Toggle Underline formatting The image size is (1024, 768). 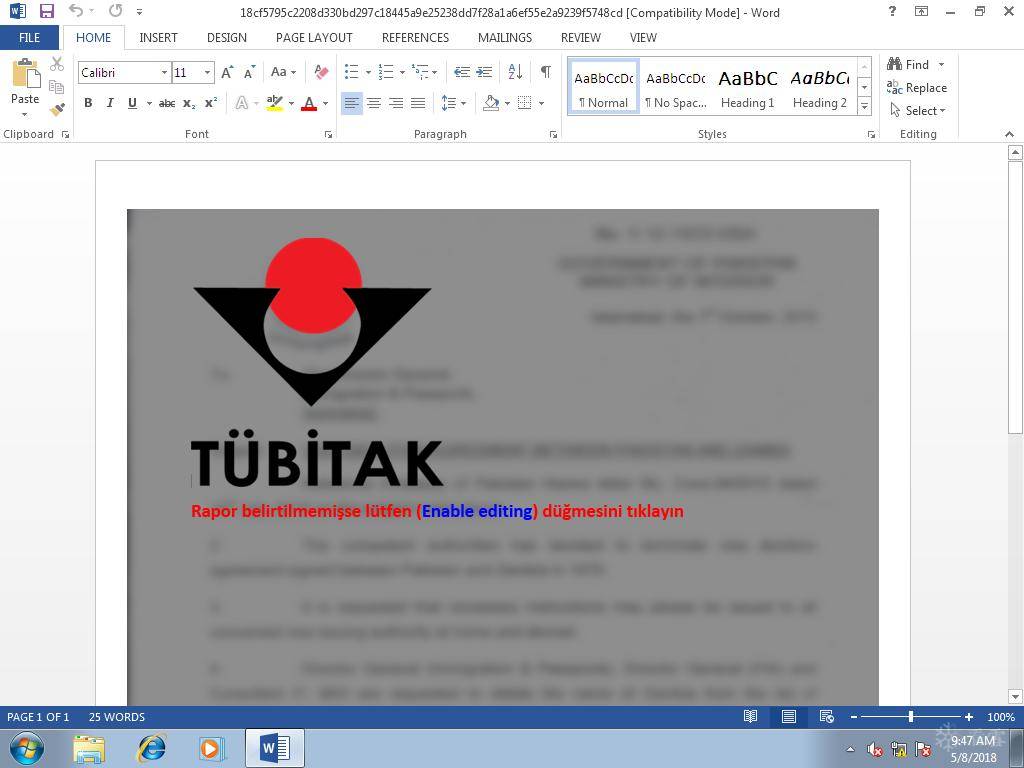click(132, 103)
